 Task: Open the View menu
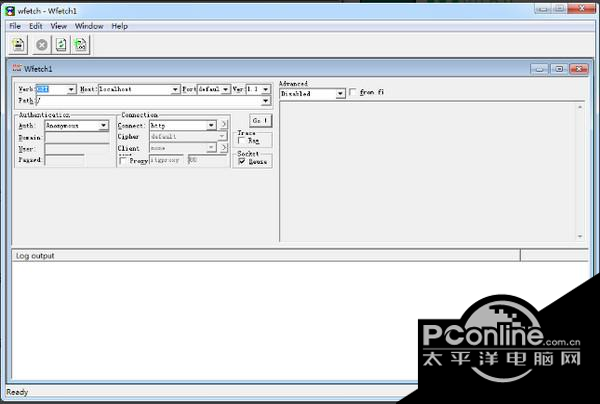click(x=59, y=26)
